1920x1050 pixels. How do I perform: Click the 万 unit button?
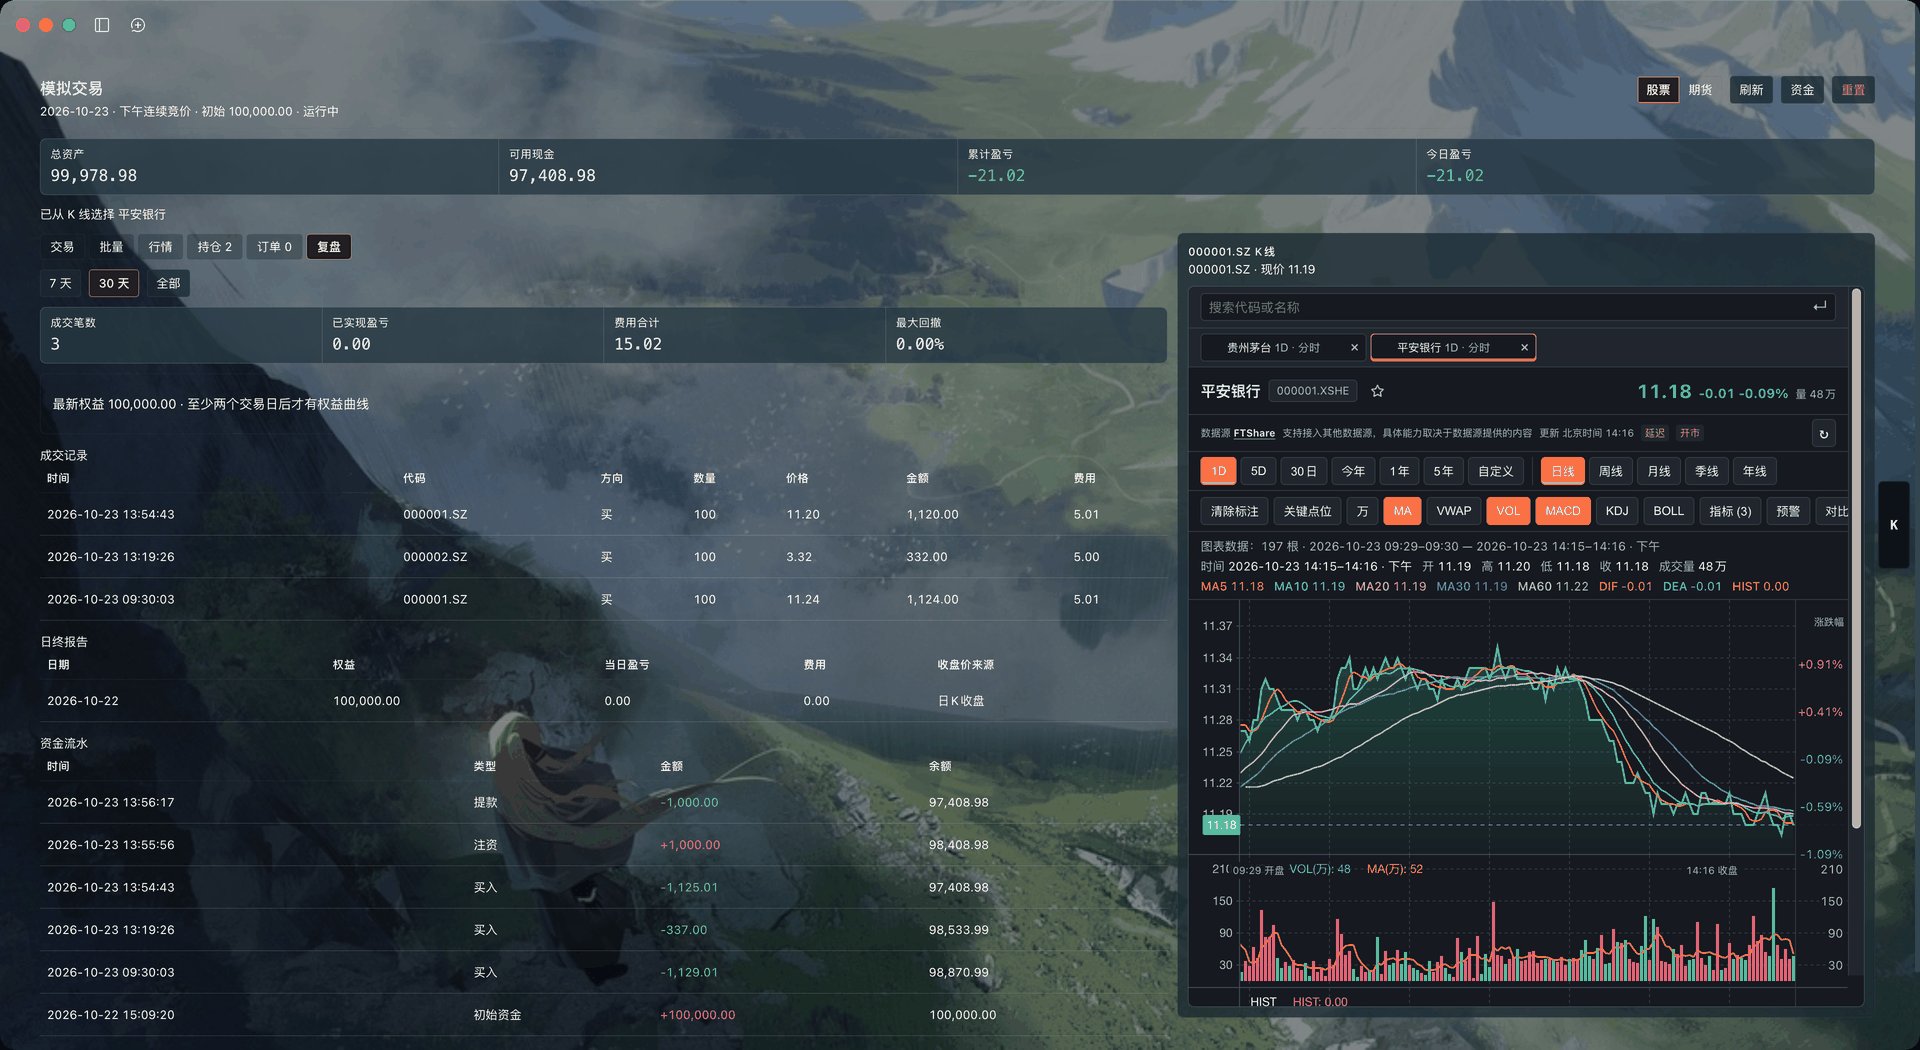(x=1362, y=511)
